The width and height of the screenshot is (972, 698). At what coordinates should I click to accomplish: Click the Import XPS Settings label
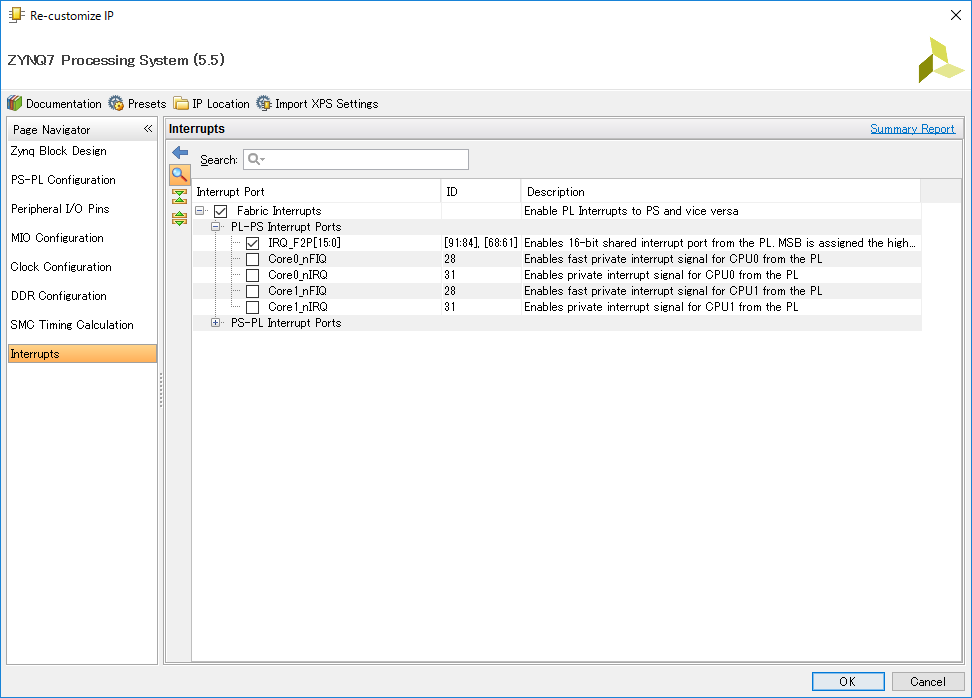327,104
